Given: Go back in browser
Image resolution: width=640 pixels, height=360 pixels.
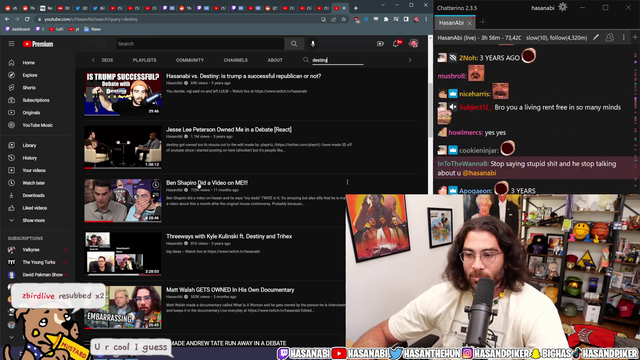Looking at the screenshot, I should tap(7, 19).
